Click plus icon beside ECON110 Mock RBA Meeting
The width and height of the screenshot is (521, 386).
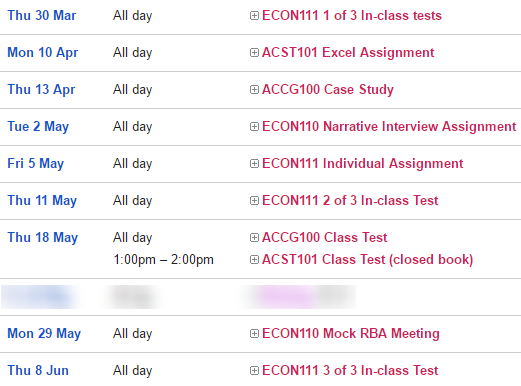click(254, 334)
